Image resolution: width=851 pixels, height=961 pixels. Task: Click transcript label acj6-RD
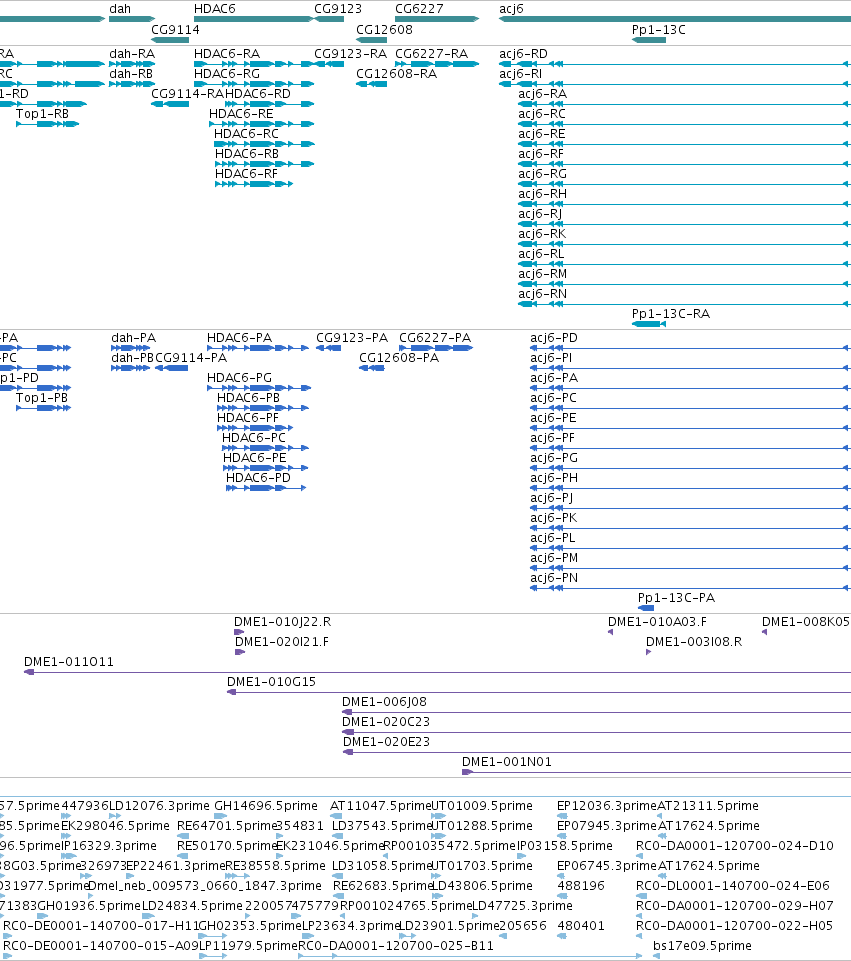[x=523, y=54]
